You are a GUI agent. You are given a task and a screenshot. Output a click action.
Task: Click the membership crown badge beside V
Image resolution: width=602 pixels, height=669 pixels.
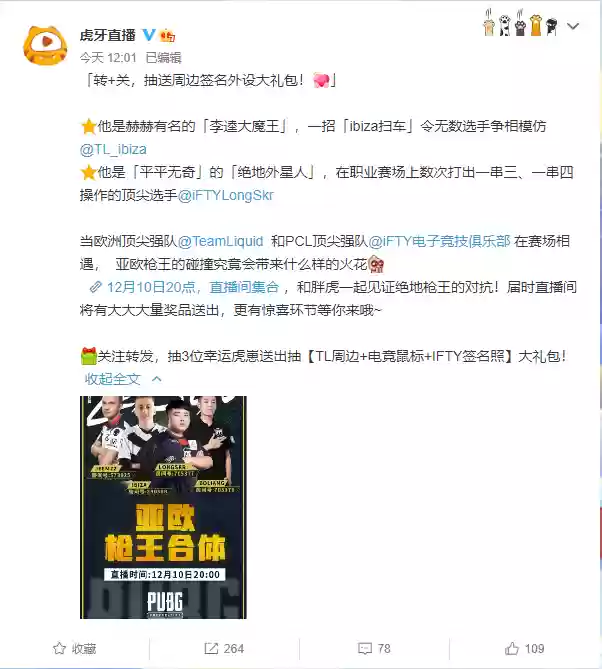tap(167, 36)
